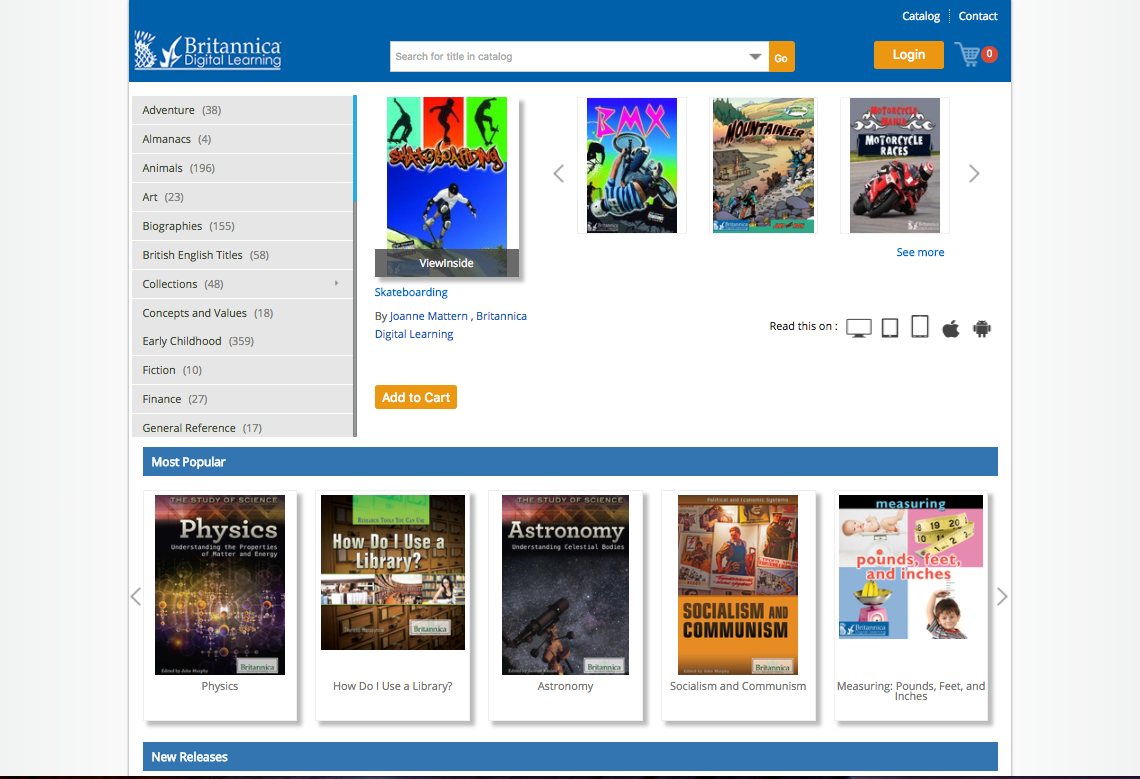The height and width of the screenshot is (779, 1140).
Task: Click the cart item count badge
Action: [990, 54]
